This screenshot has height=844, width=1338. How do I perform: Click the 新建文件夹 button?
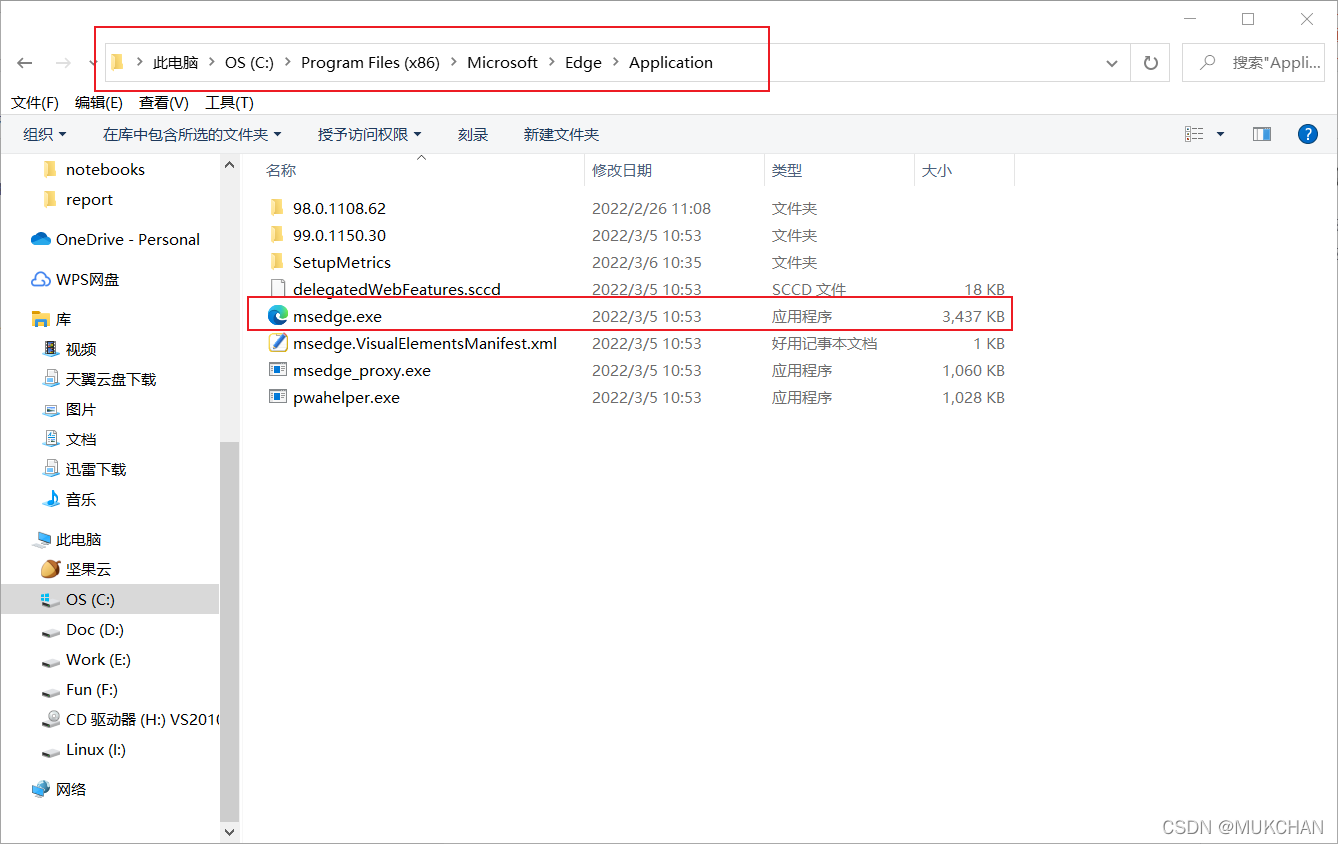click(561, 134)
